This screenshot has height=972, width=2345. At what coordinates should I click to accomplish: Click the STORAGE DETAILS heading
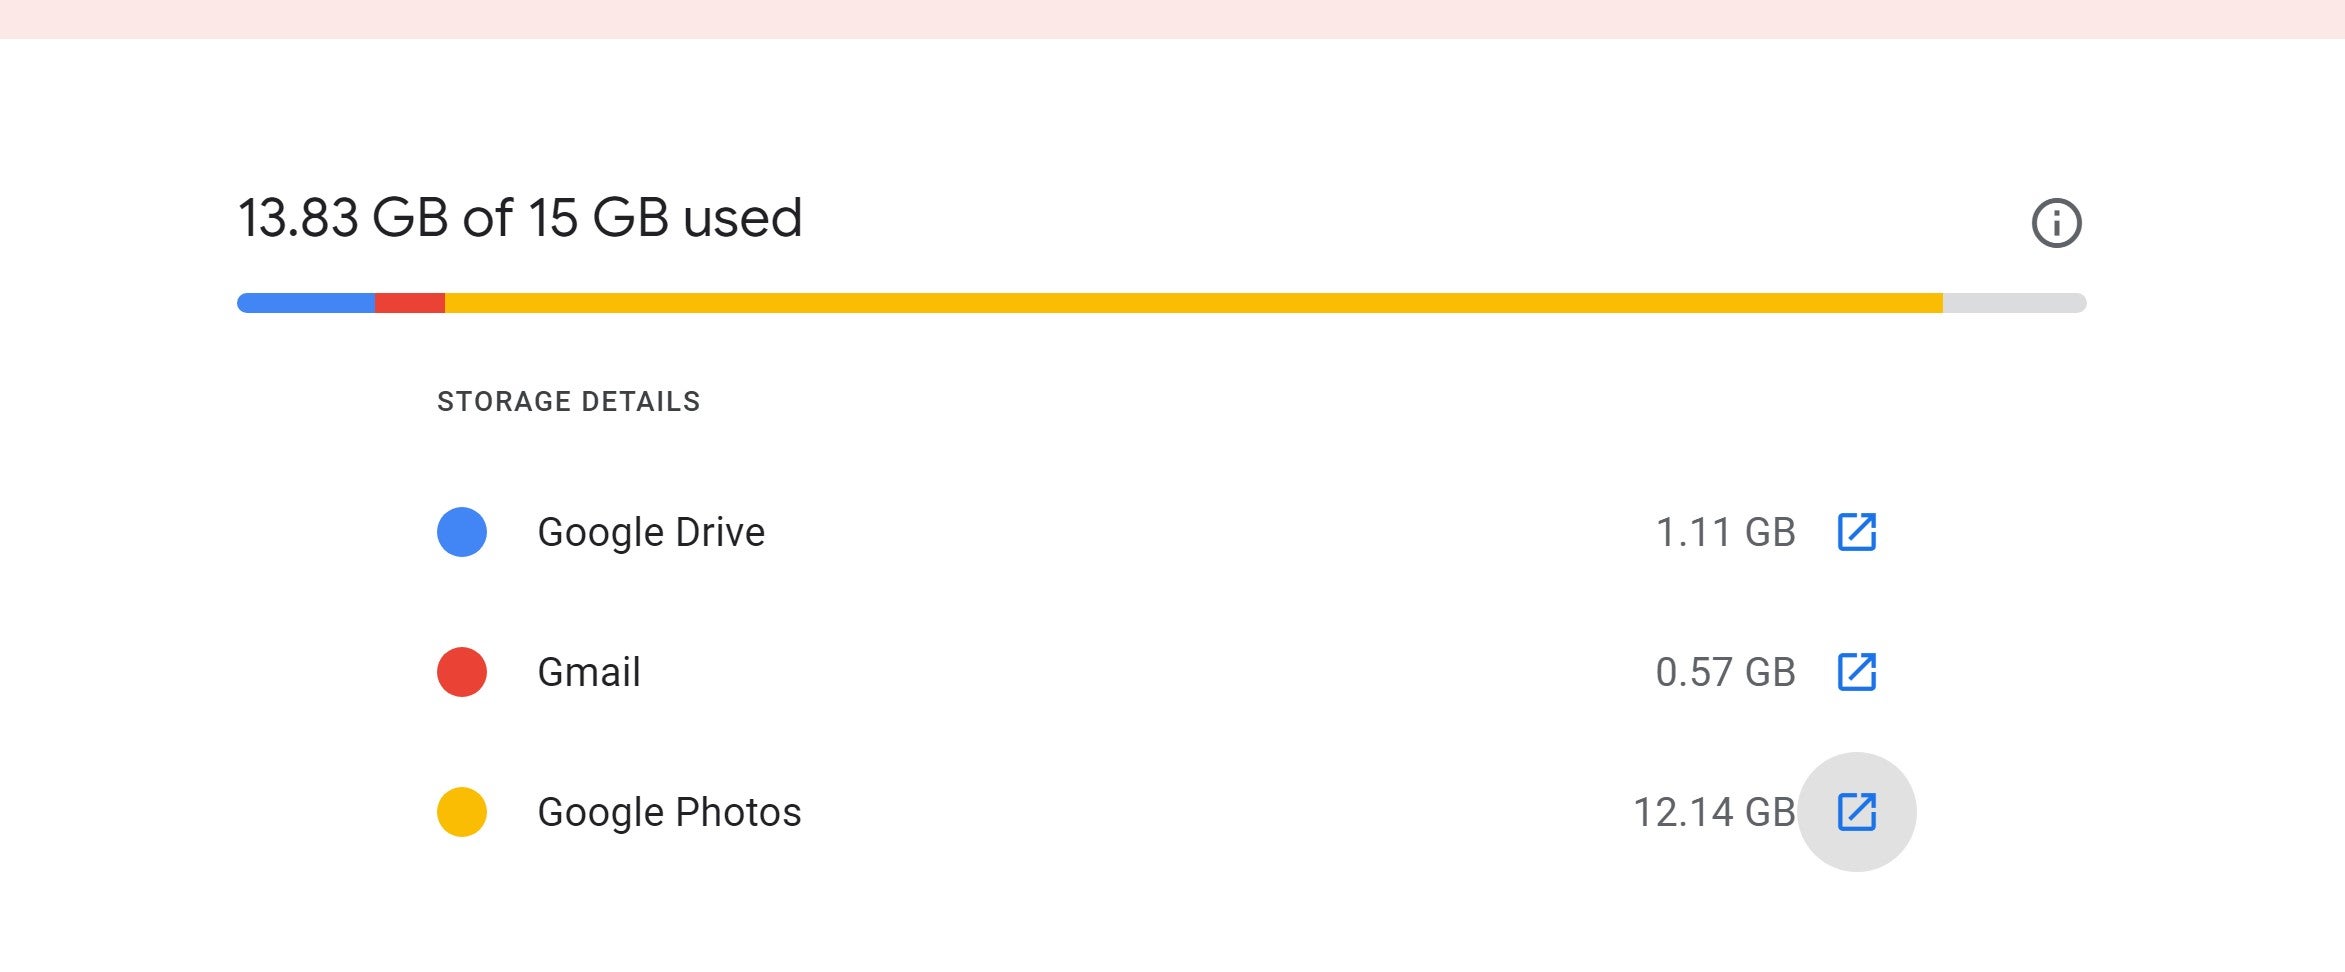569,401
